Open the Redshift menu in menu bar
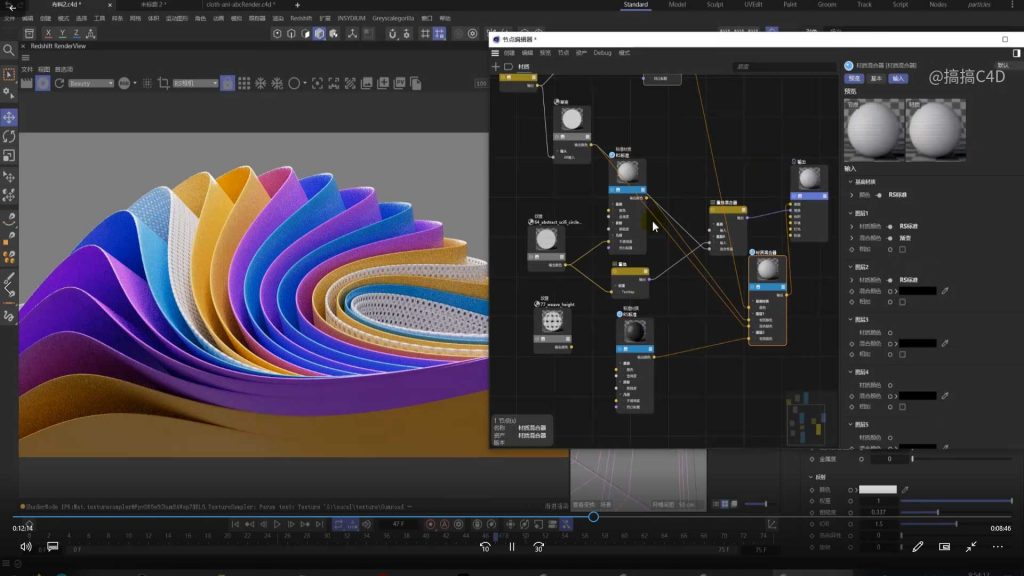1024x576 pixels. tap(301, 18)
